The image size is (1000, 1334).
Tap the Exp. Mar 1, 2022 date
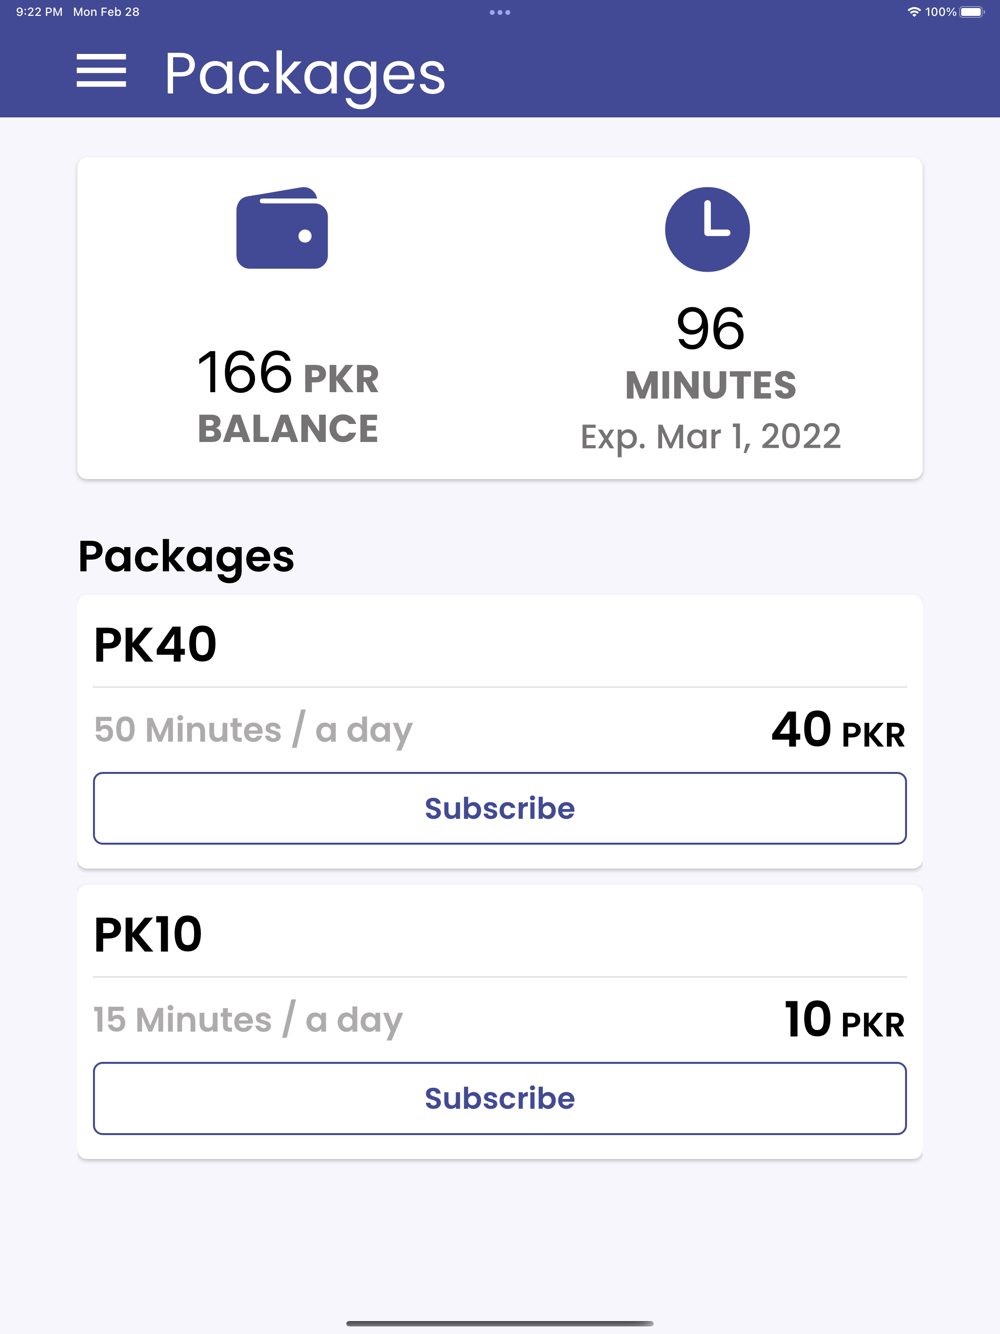point(711,437)
